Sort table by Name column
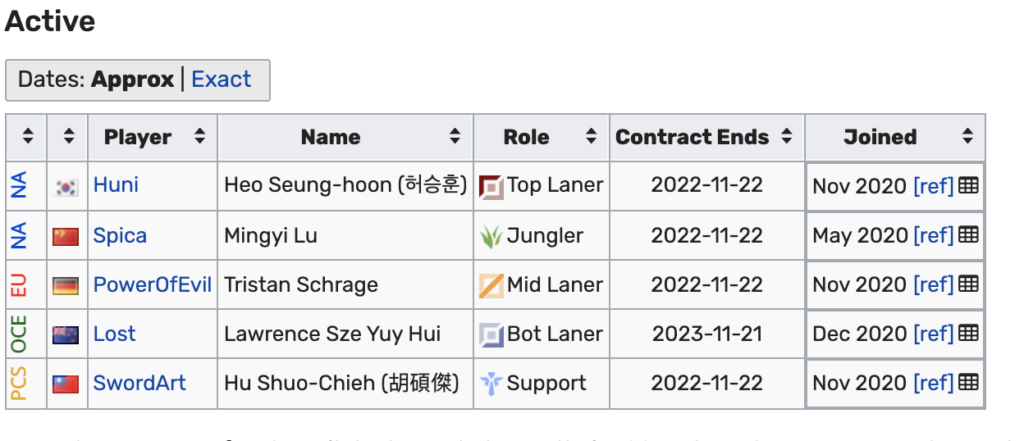The height and width of the screenshot is (441, 1024). point(455,137)
